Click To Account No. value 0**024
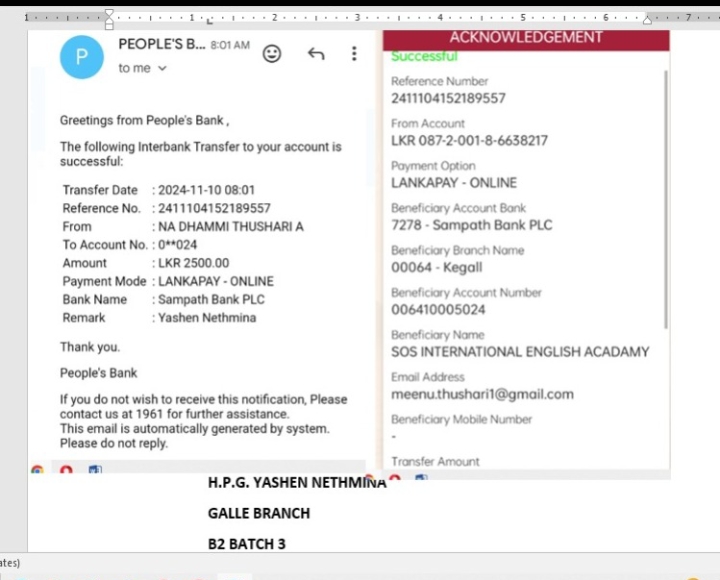Screen dimensions: 720x580 (x=177, y=245)
